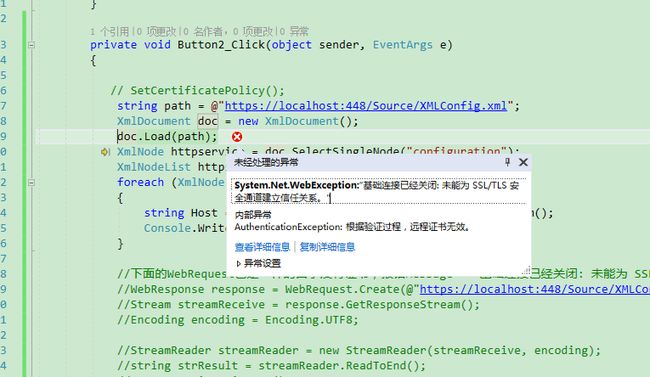Click the doc.Load(path); statement
This screenshot has height=377, width=650.
(x=167, y=136)
